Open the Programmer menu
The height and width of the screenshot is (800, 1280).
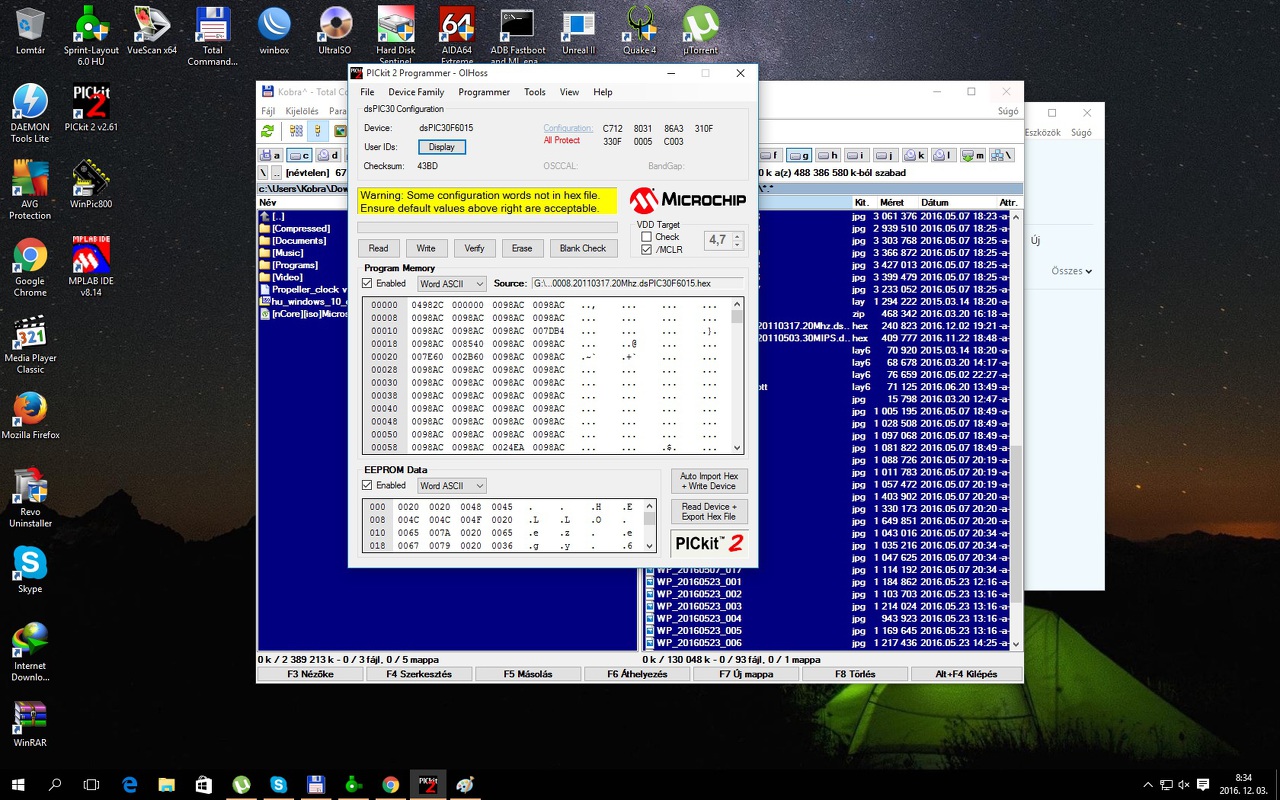[x=484, y=92]
